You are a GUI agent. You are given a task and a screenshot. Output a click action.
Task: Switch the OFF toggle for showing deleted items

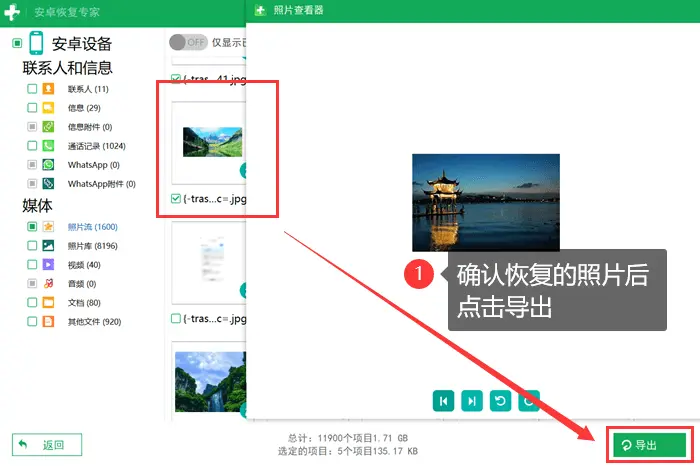(x=188, y=42)
